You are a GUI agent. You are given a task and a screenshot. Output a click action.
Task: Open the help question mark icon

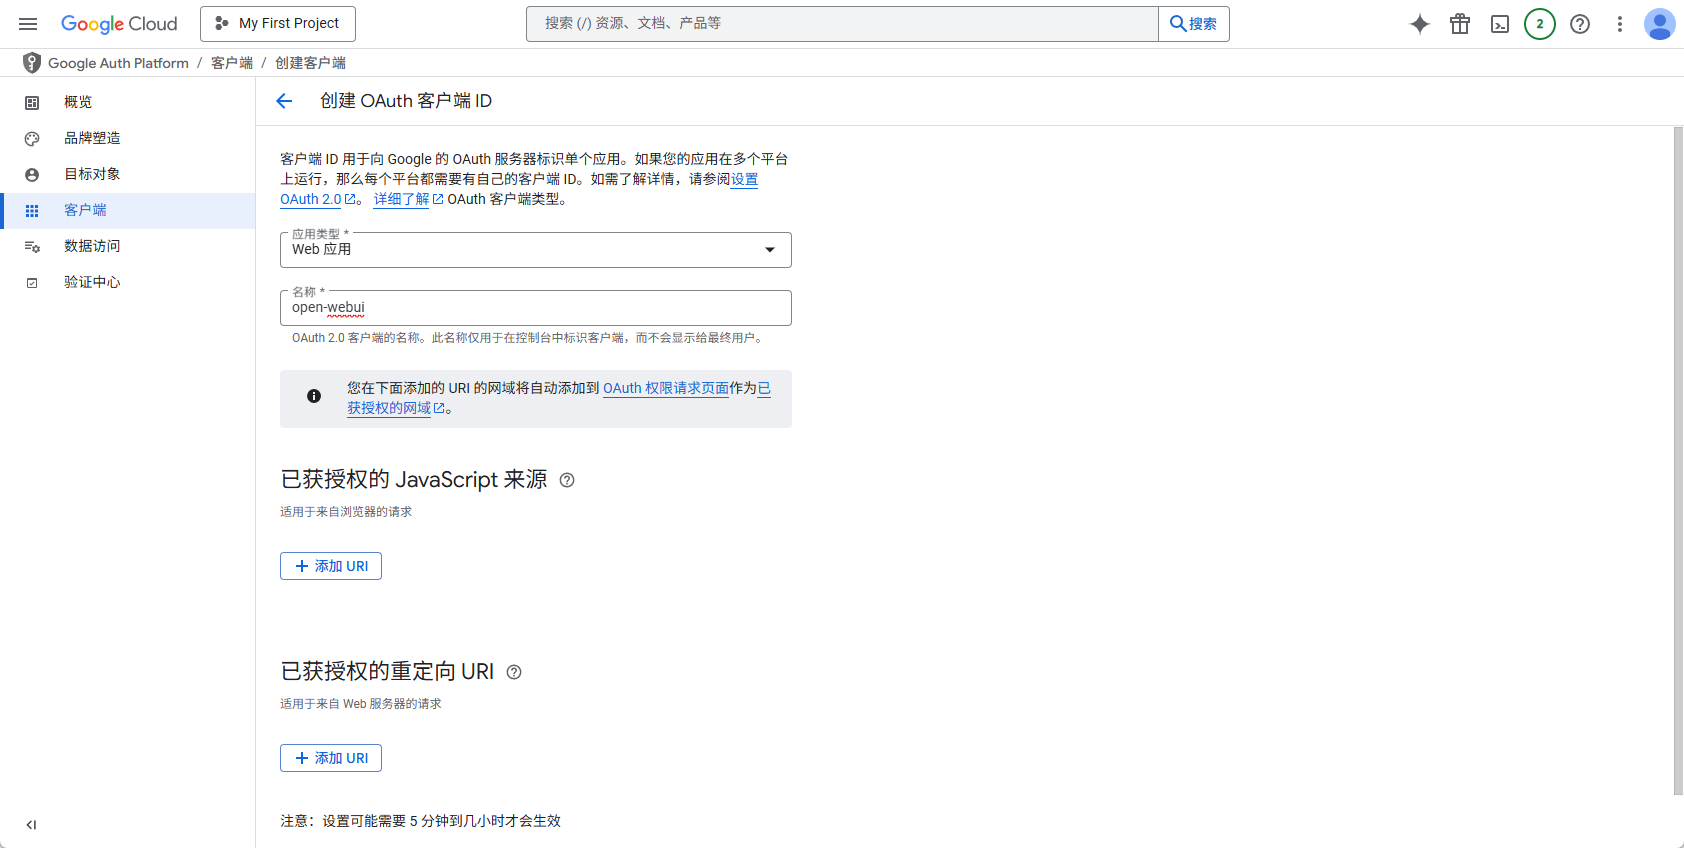point(1580,24)
